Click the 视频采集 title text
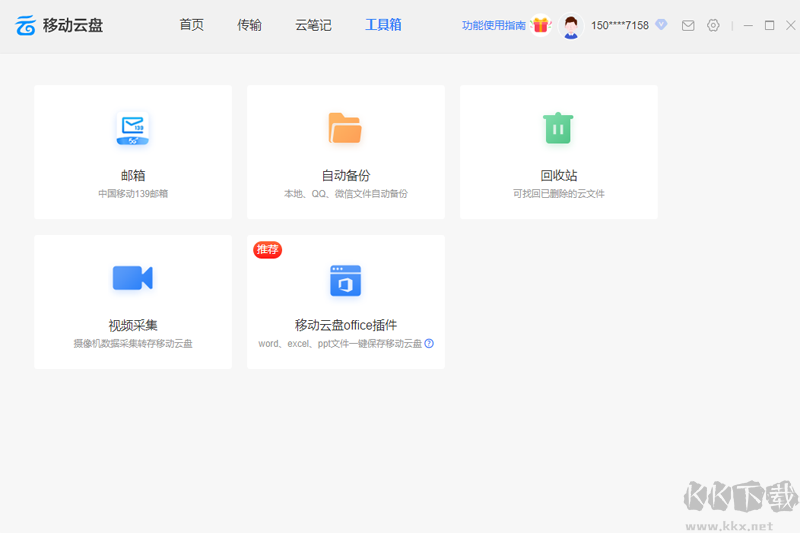The height and width of the screenshot is (533, 800). [x=133, y=325]
